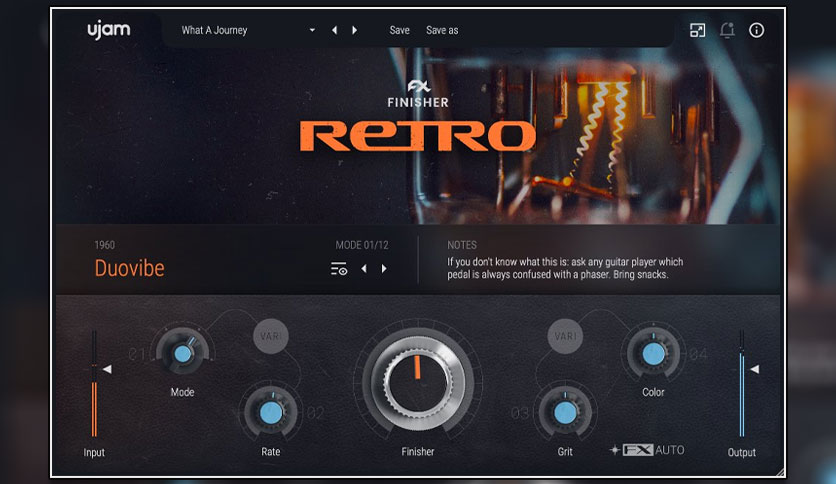Image resolution: width=836 pixels, height=484 pixels.
Task: Click the orange Input meter
Action: tap(94, 384)
